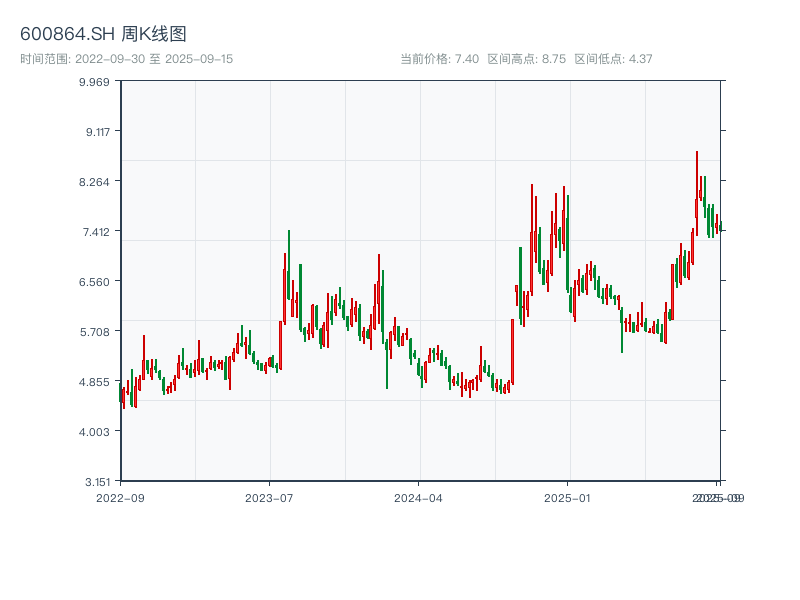This screenshot has height=600, width=800.
Task: Click y-axis label 9.969
Action: point(94,82)
